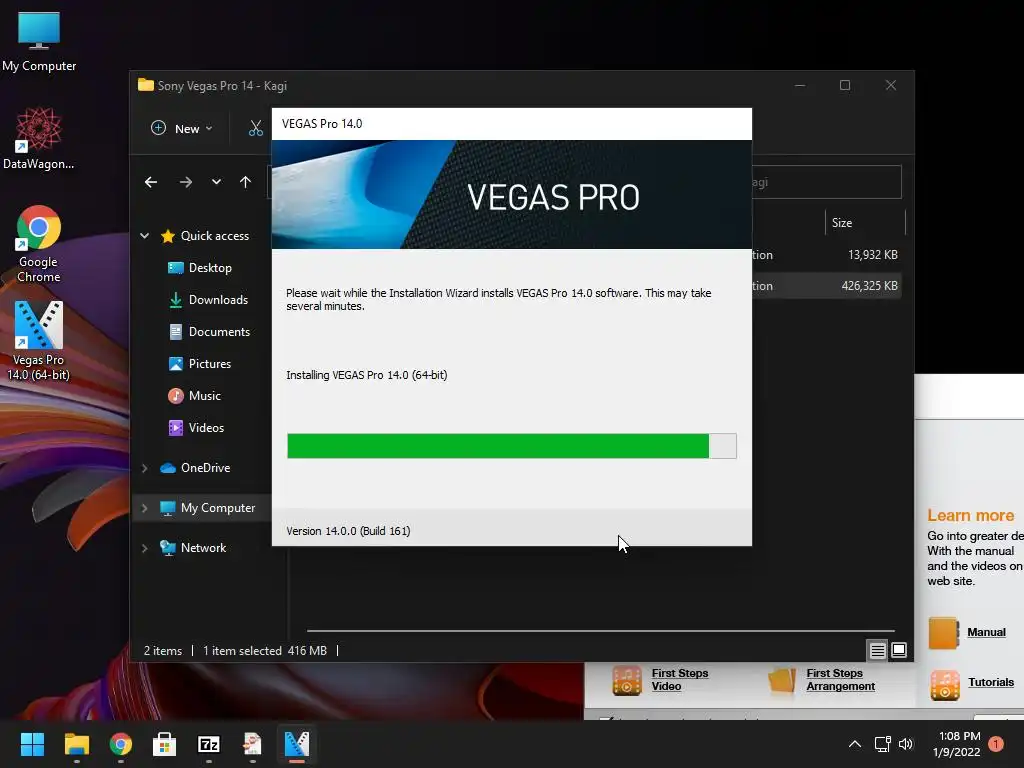1024x768 pixels.
Task: Click the VEGAS Pro 14.0 installer title bar
Action: point(511,124)
